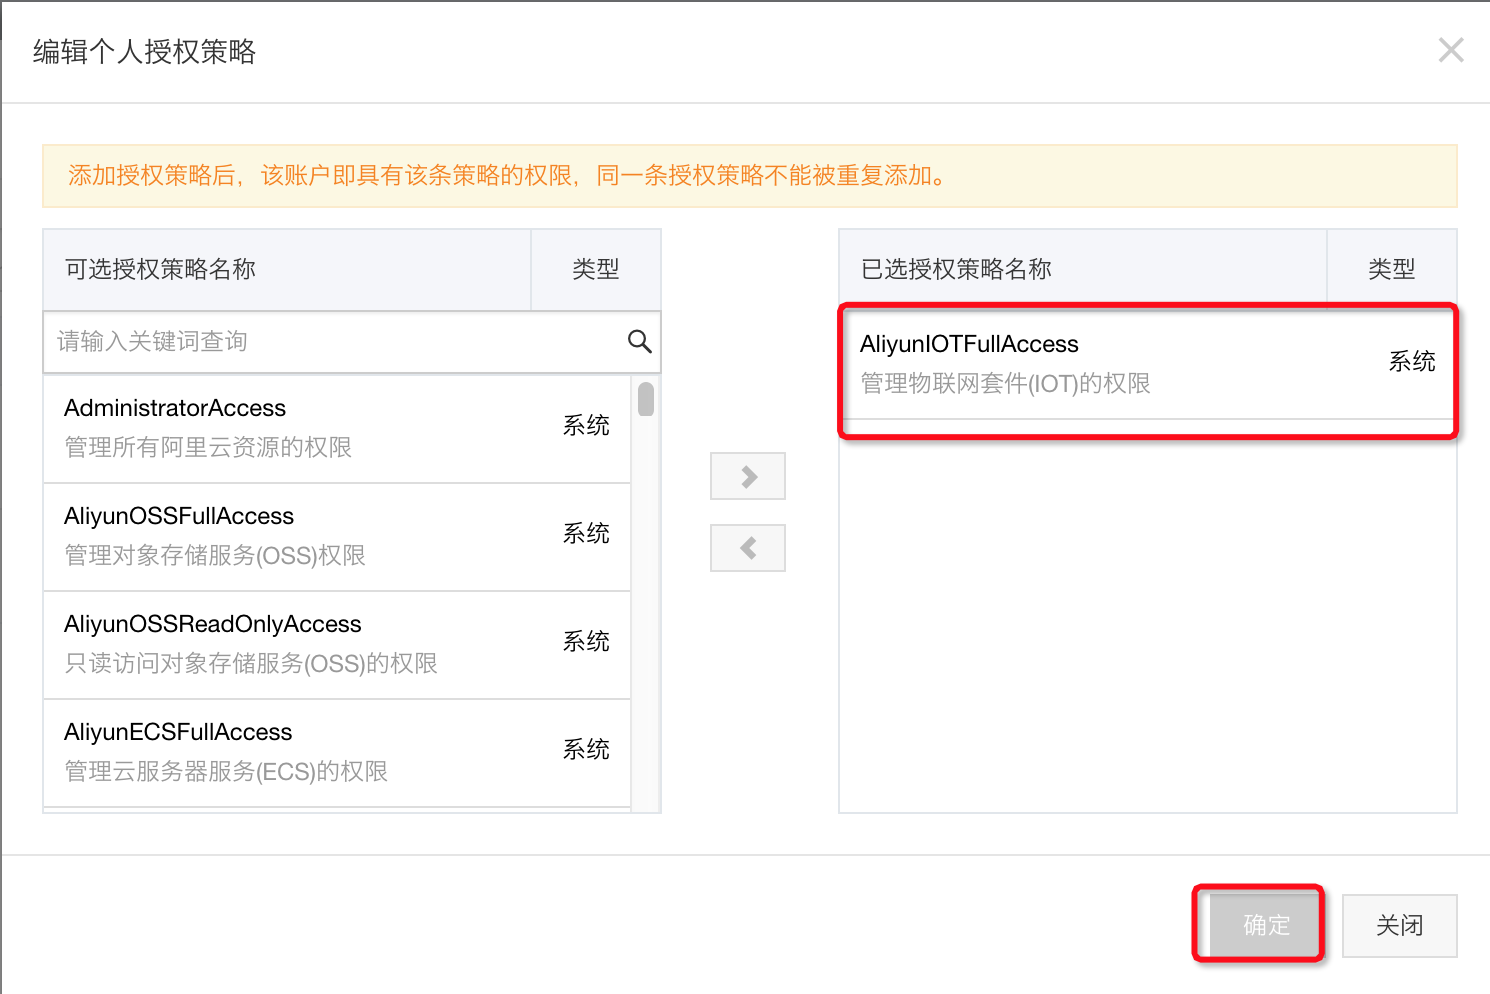Click the 关闭 button
This screenshot has height=994, width=1490.
pos(1399,925)
